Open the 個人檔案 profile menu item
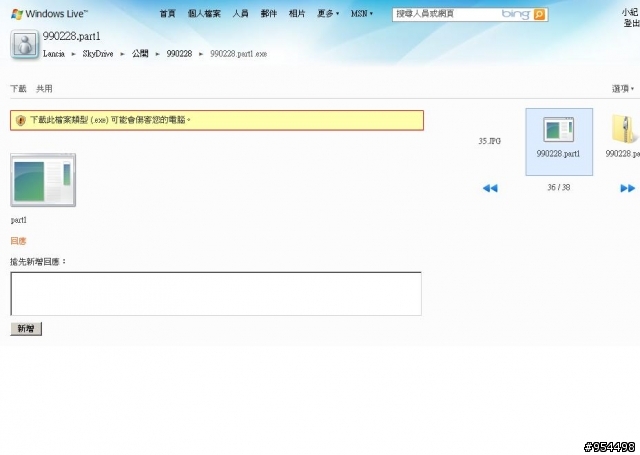Image resolution: width=640 pixels, height=455 pixels. click(x=204, y=13)
